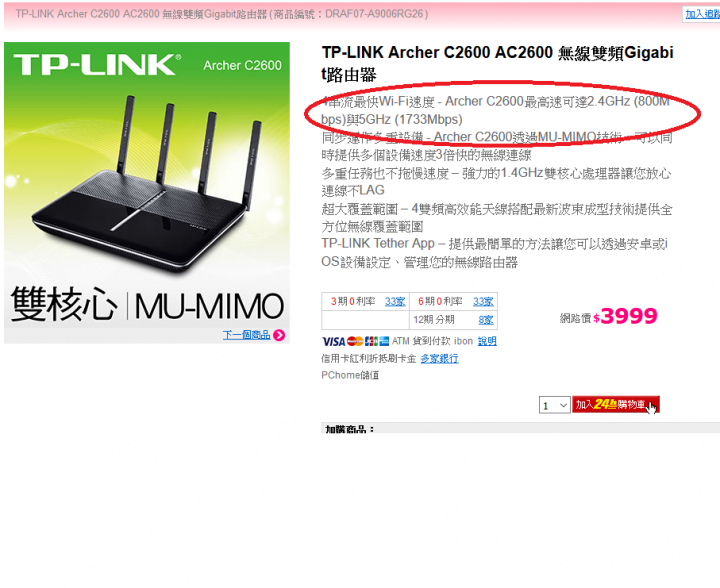Click the pink arrow next-product icon
This screenshot has height=588, width=720.
point(279,335)
